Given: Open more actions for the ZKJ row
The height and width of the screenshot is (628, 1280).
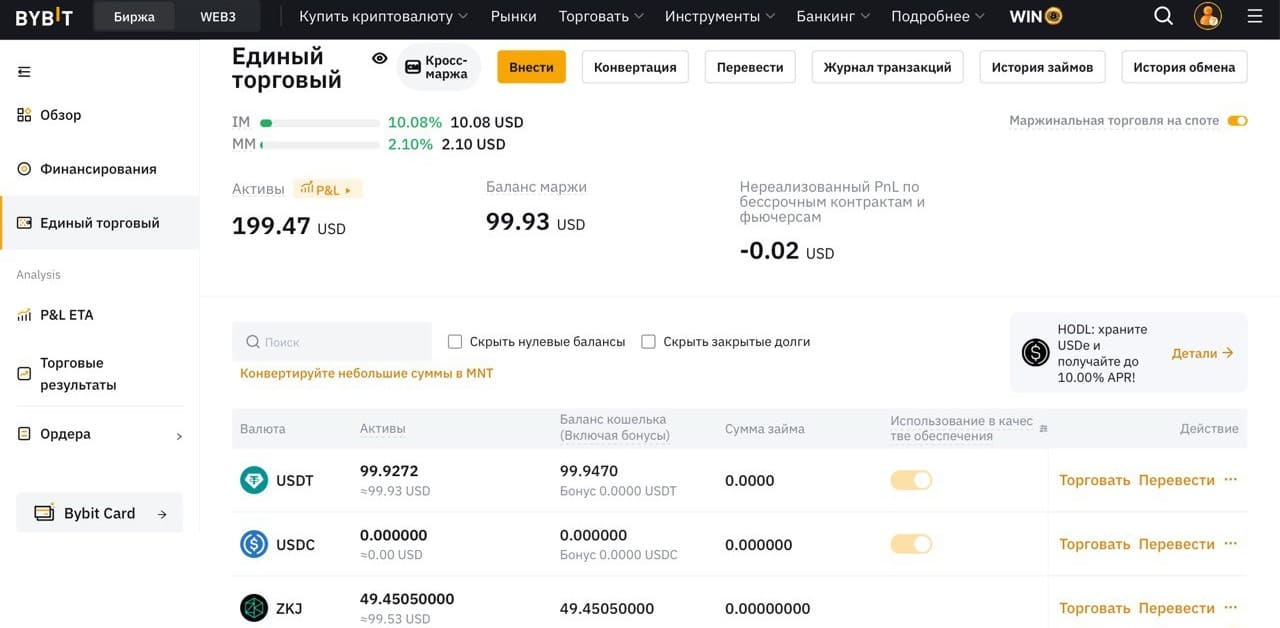Looking at the screenshot, I should click(x=1231, y=608).
